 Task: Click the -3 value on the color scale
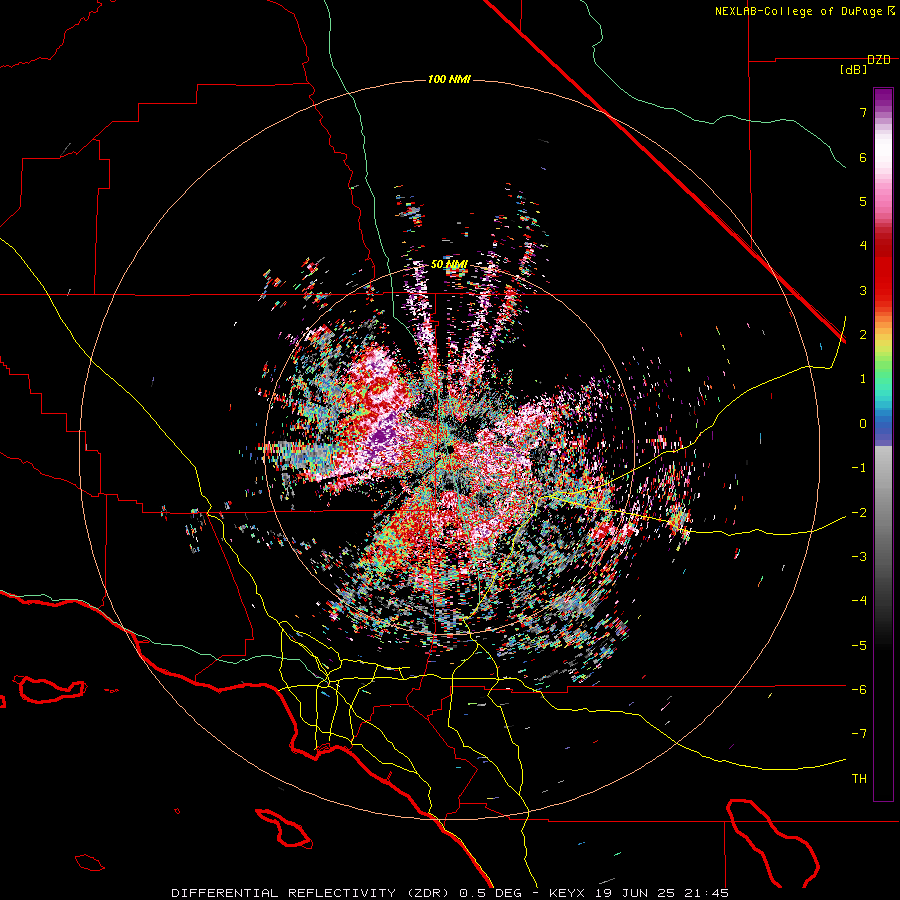click(x=859, y=557)
